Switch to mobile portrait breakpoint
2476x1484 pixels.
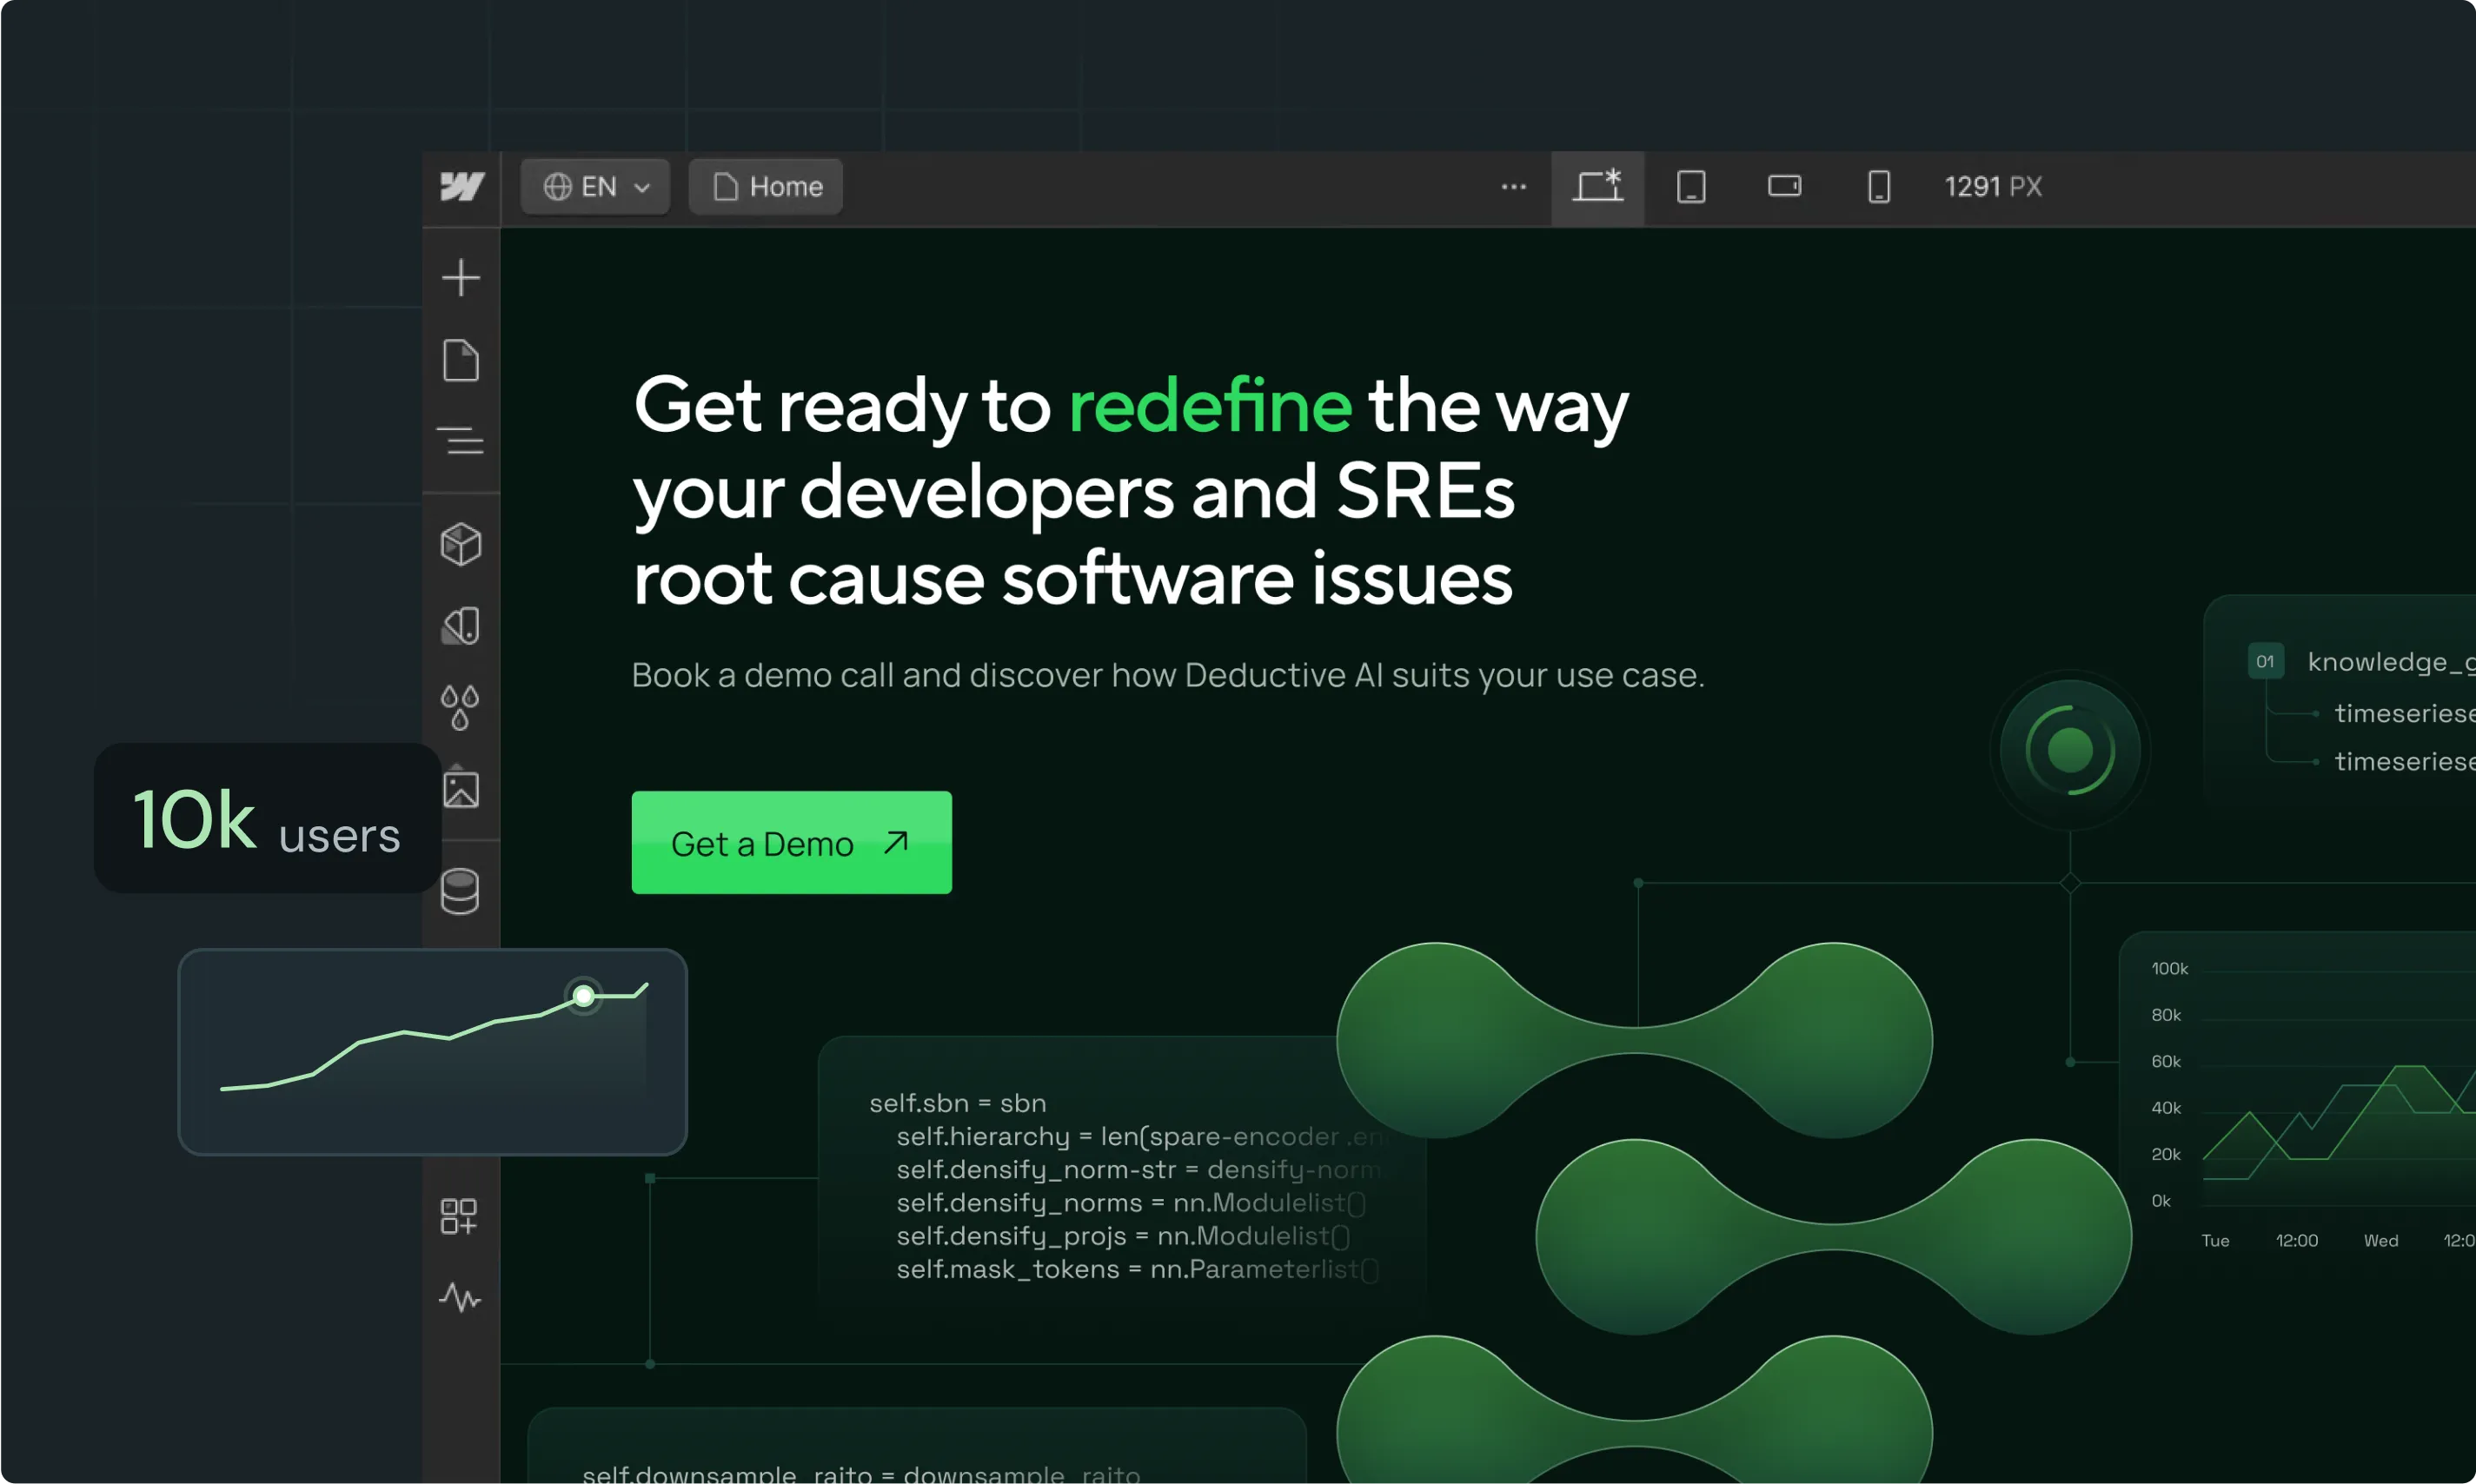pos(1879,187)
